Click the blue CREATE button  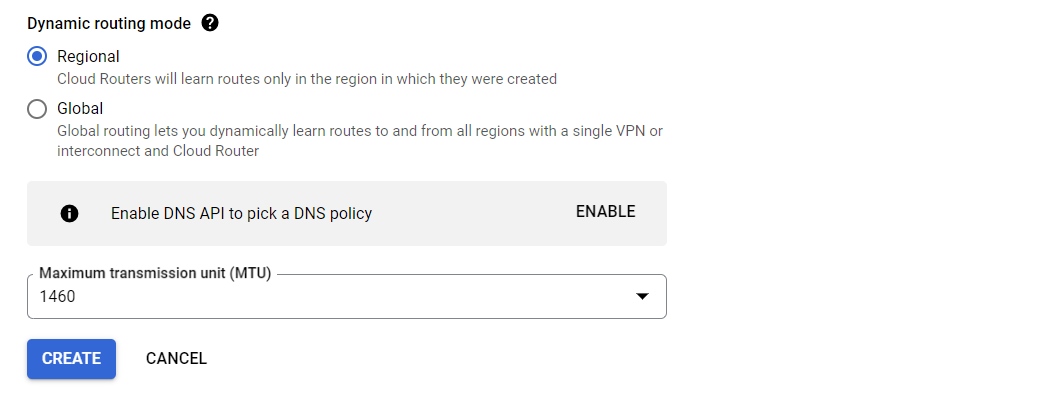coord(71,358)
